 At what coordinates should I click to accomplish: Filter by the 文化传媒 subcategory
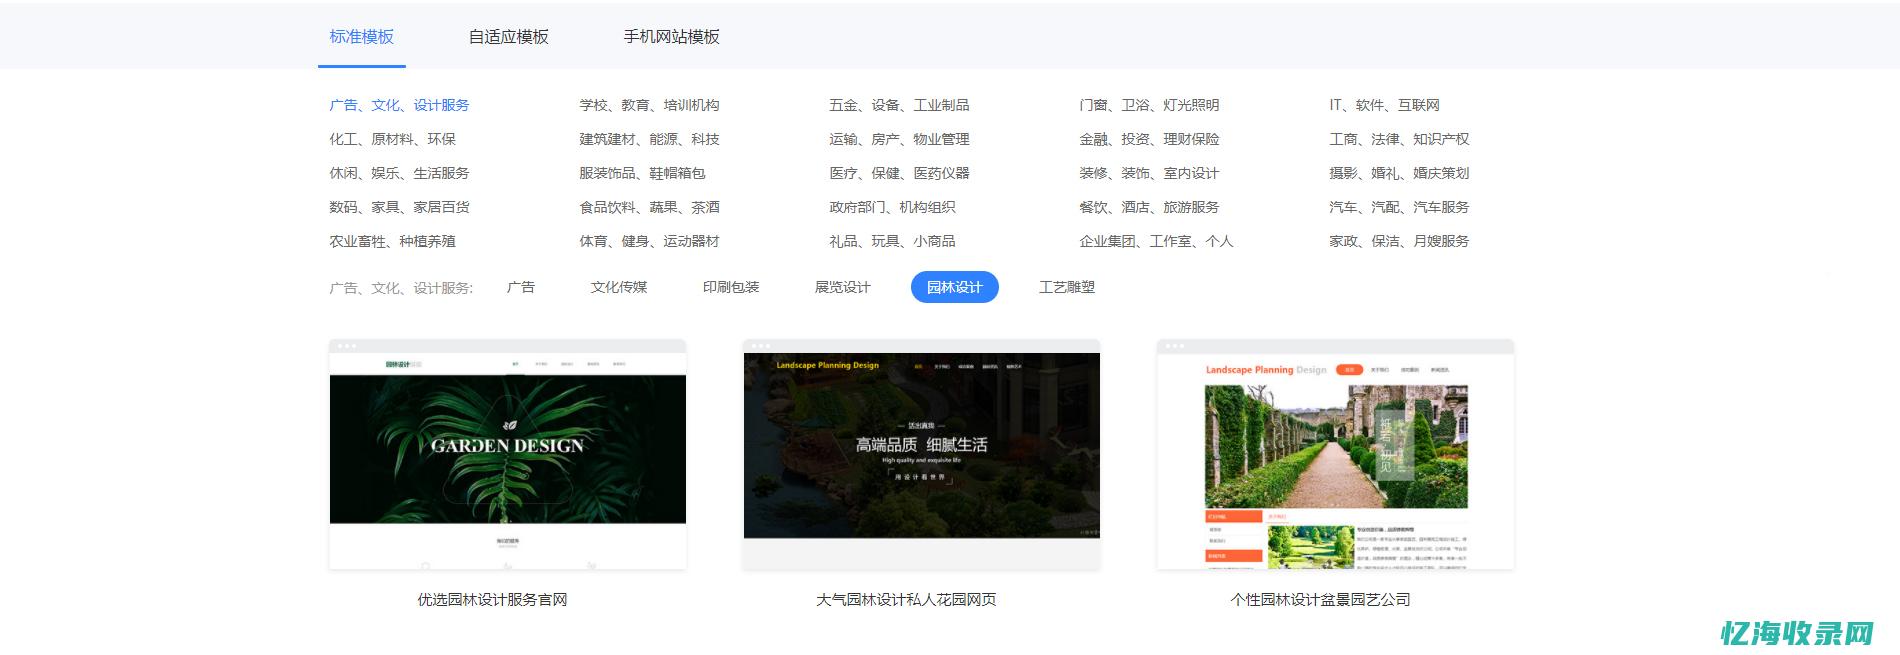tap(619, 287)
